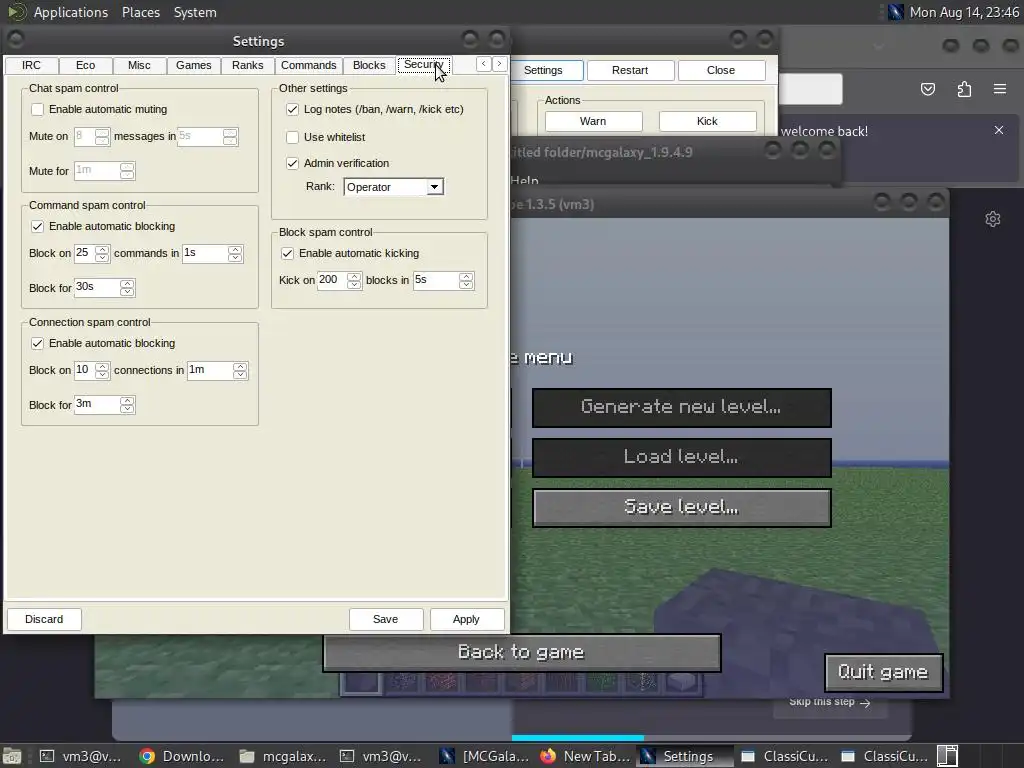The width and height of the screenshot is (1024, 768).
Task: Increase Block on commands count stepper
Action: point(102,249)
